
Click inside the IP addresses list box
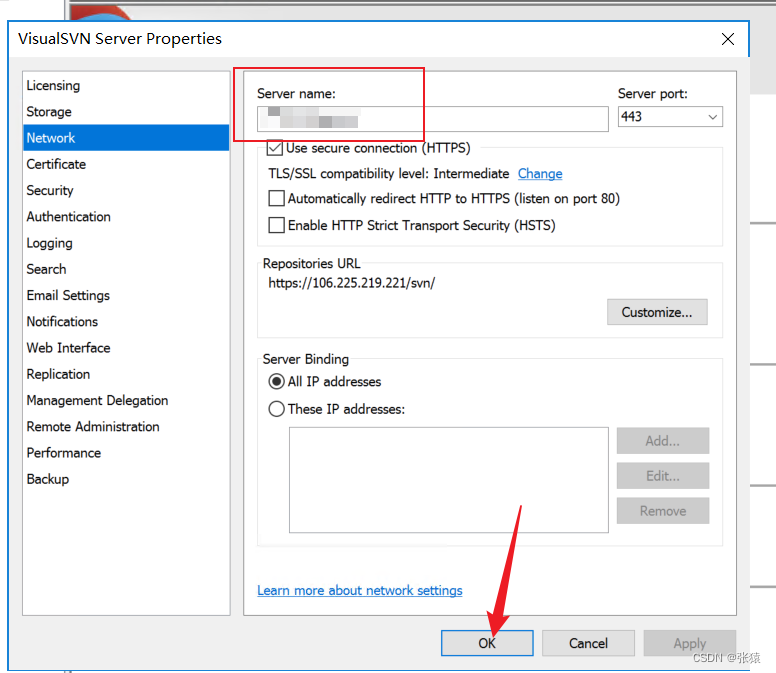point(449,480)
